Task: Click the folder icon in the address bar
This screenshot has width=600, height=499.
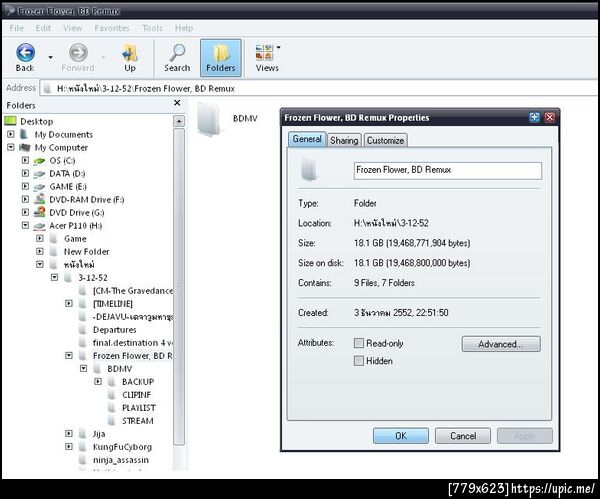Action: click(x=47, y=89)
